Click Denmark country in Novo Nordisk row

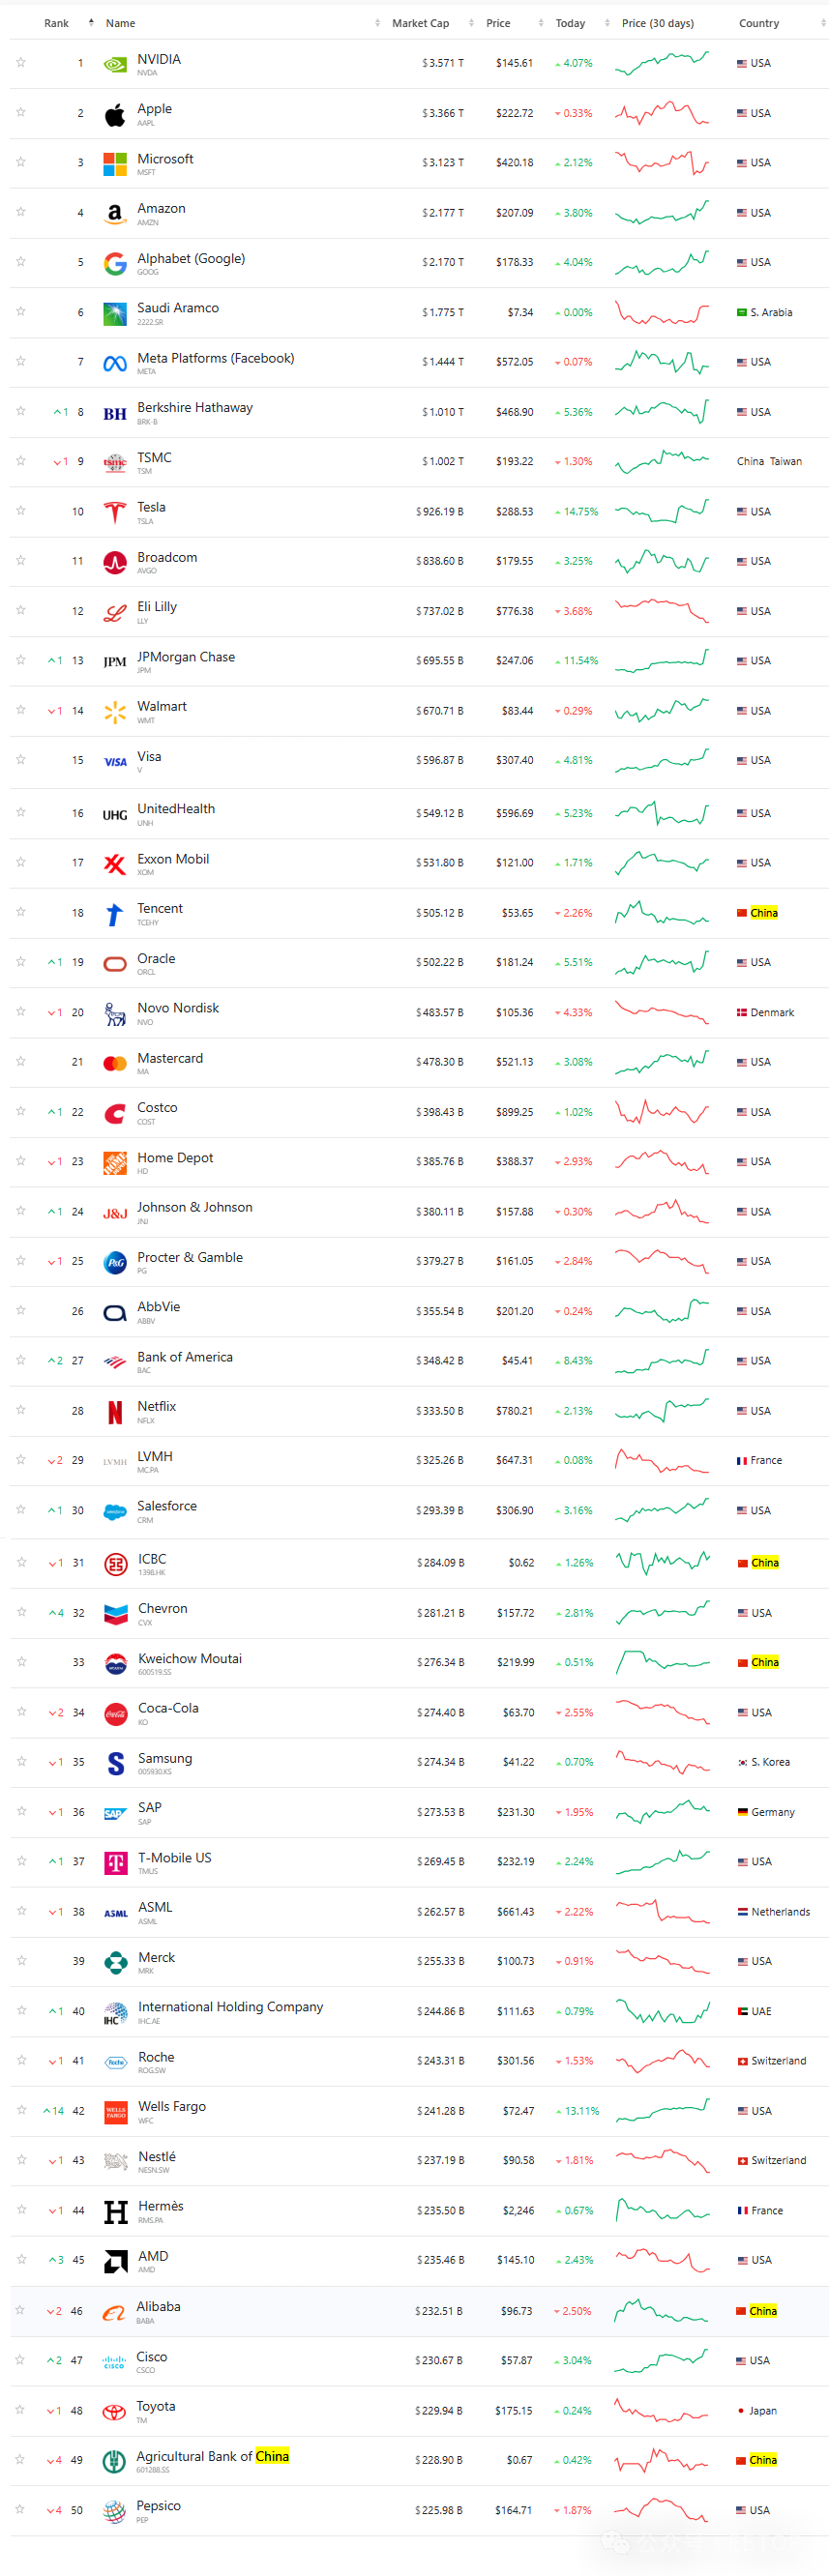pyautogui.click(x=766, y=1012)
